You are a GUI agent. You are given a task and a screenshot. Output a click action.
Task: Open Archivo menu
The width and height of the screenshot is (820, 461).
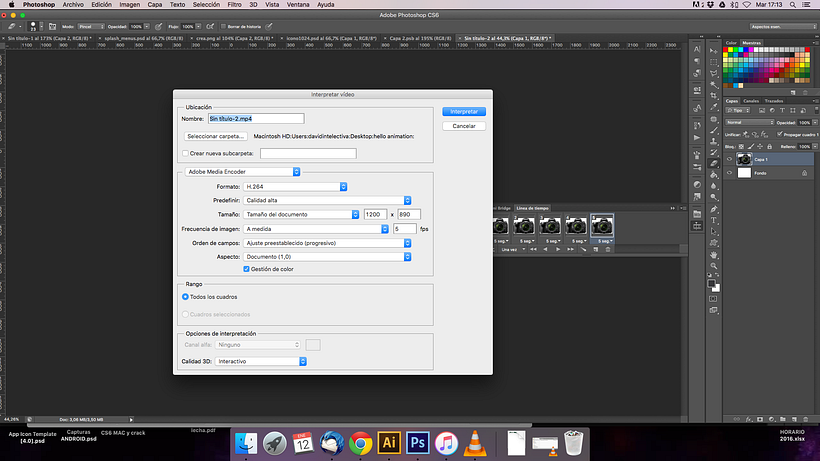click(x=73, y=4)
